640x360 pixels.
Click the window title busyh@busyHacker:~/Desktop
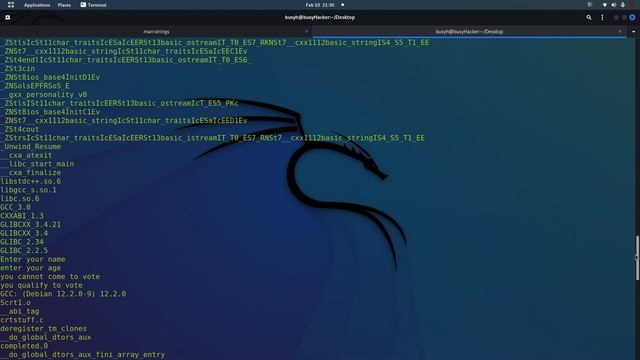tap(320, 18)
